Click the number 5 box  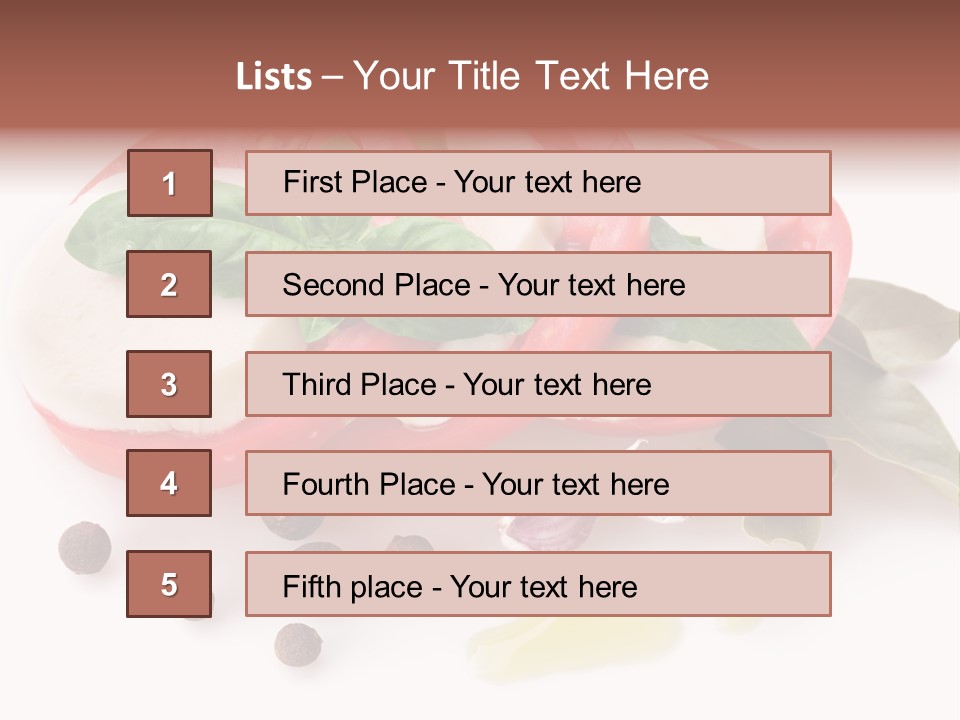click(x=169, y=584)
